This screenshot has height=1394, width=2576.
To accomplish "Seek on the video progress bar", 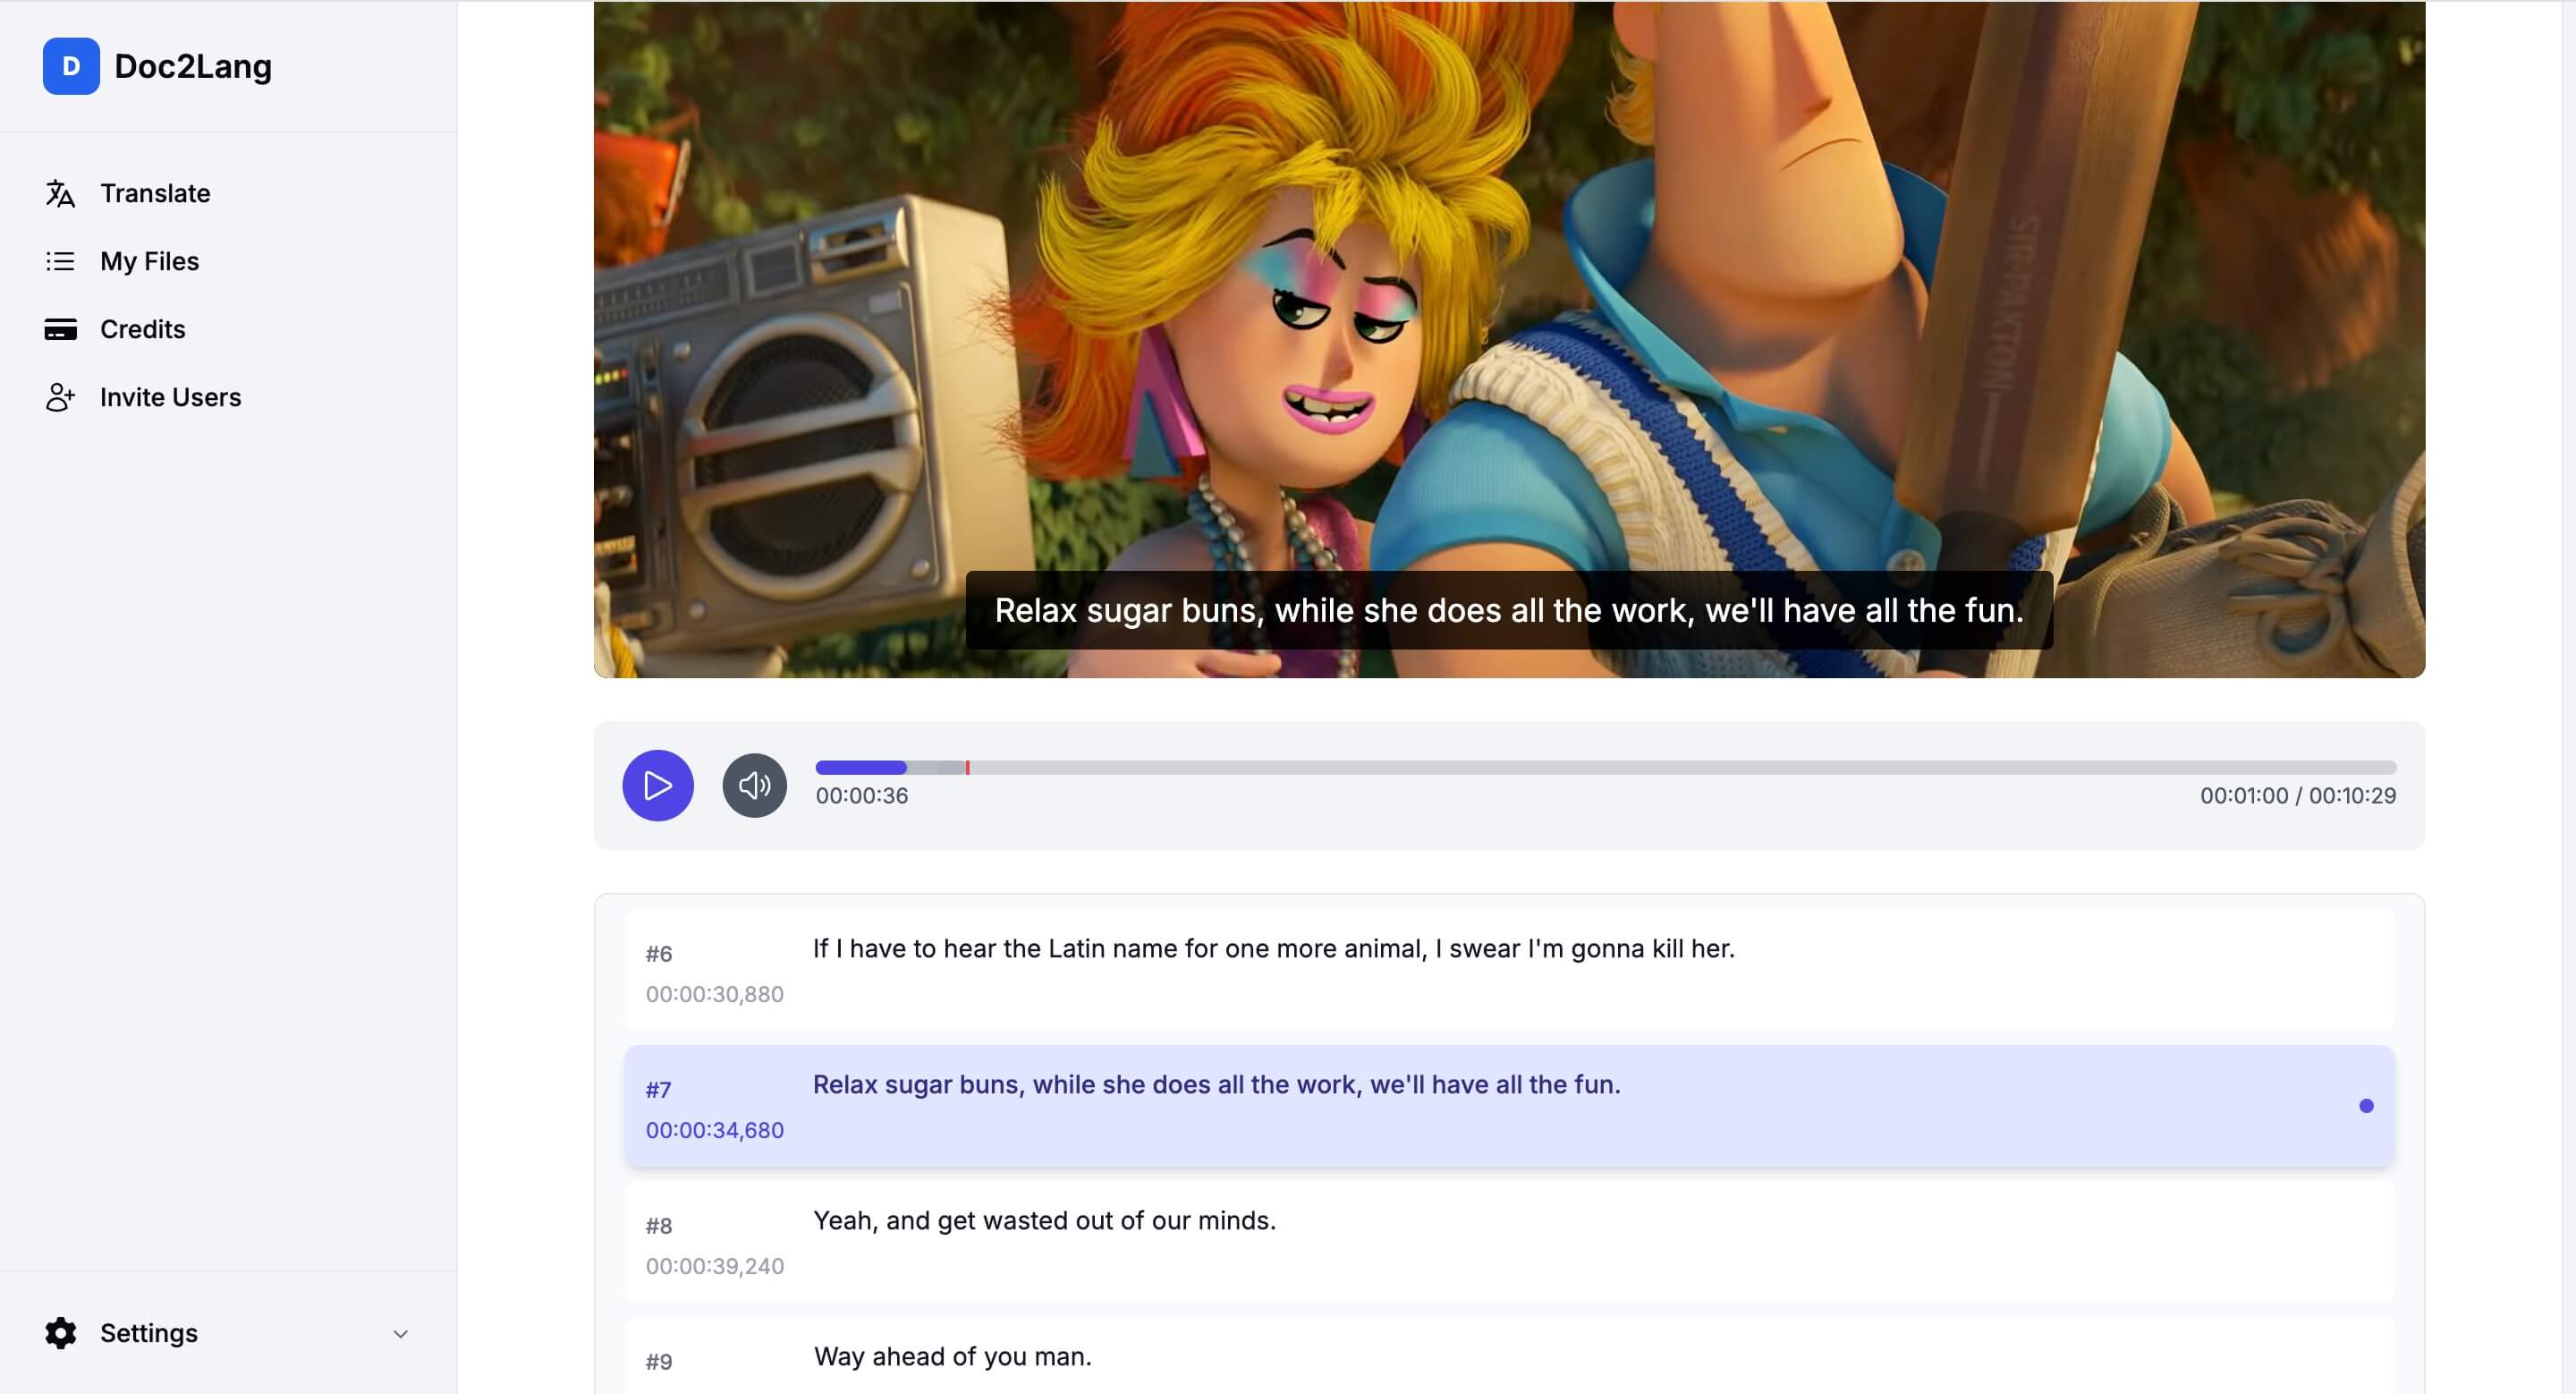I will pyautogui.click(x=1606, y=768).
